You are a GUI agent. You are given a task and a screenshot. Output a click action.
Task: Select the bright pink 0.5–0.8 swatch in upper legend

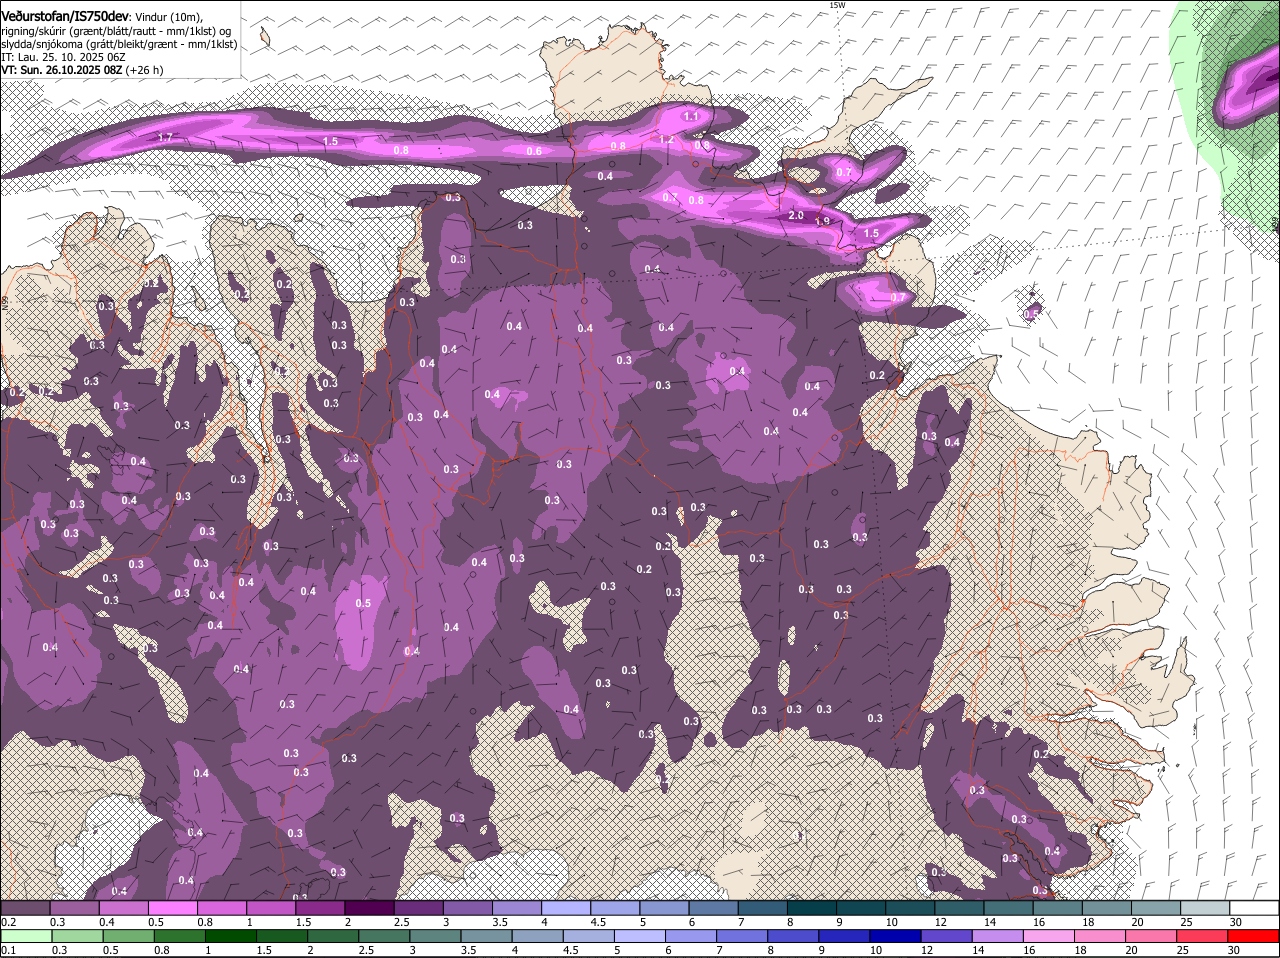tap(173, 907)
